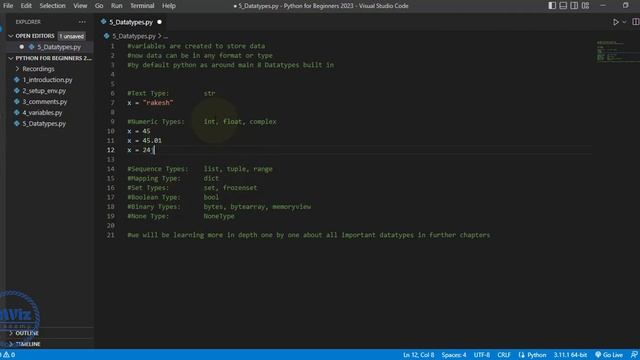This screenshot has width=640, height=360.
Task: Select the 5_Datatypes.py editor tab
Action: tap(131, 22)
